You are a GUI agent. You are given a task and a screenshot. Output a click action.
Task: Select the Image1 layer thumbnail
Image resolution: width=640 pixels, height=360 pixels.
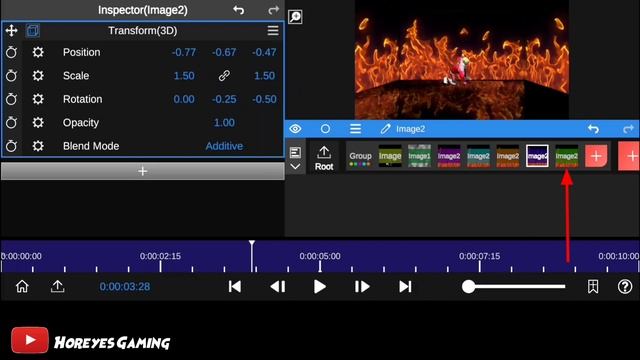(419, 156)
